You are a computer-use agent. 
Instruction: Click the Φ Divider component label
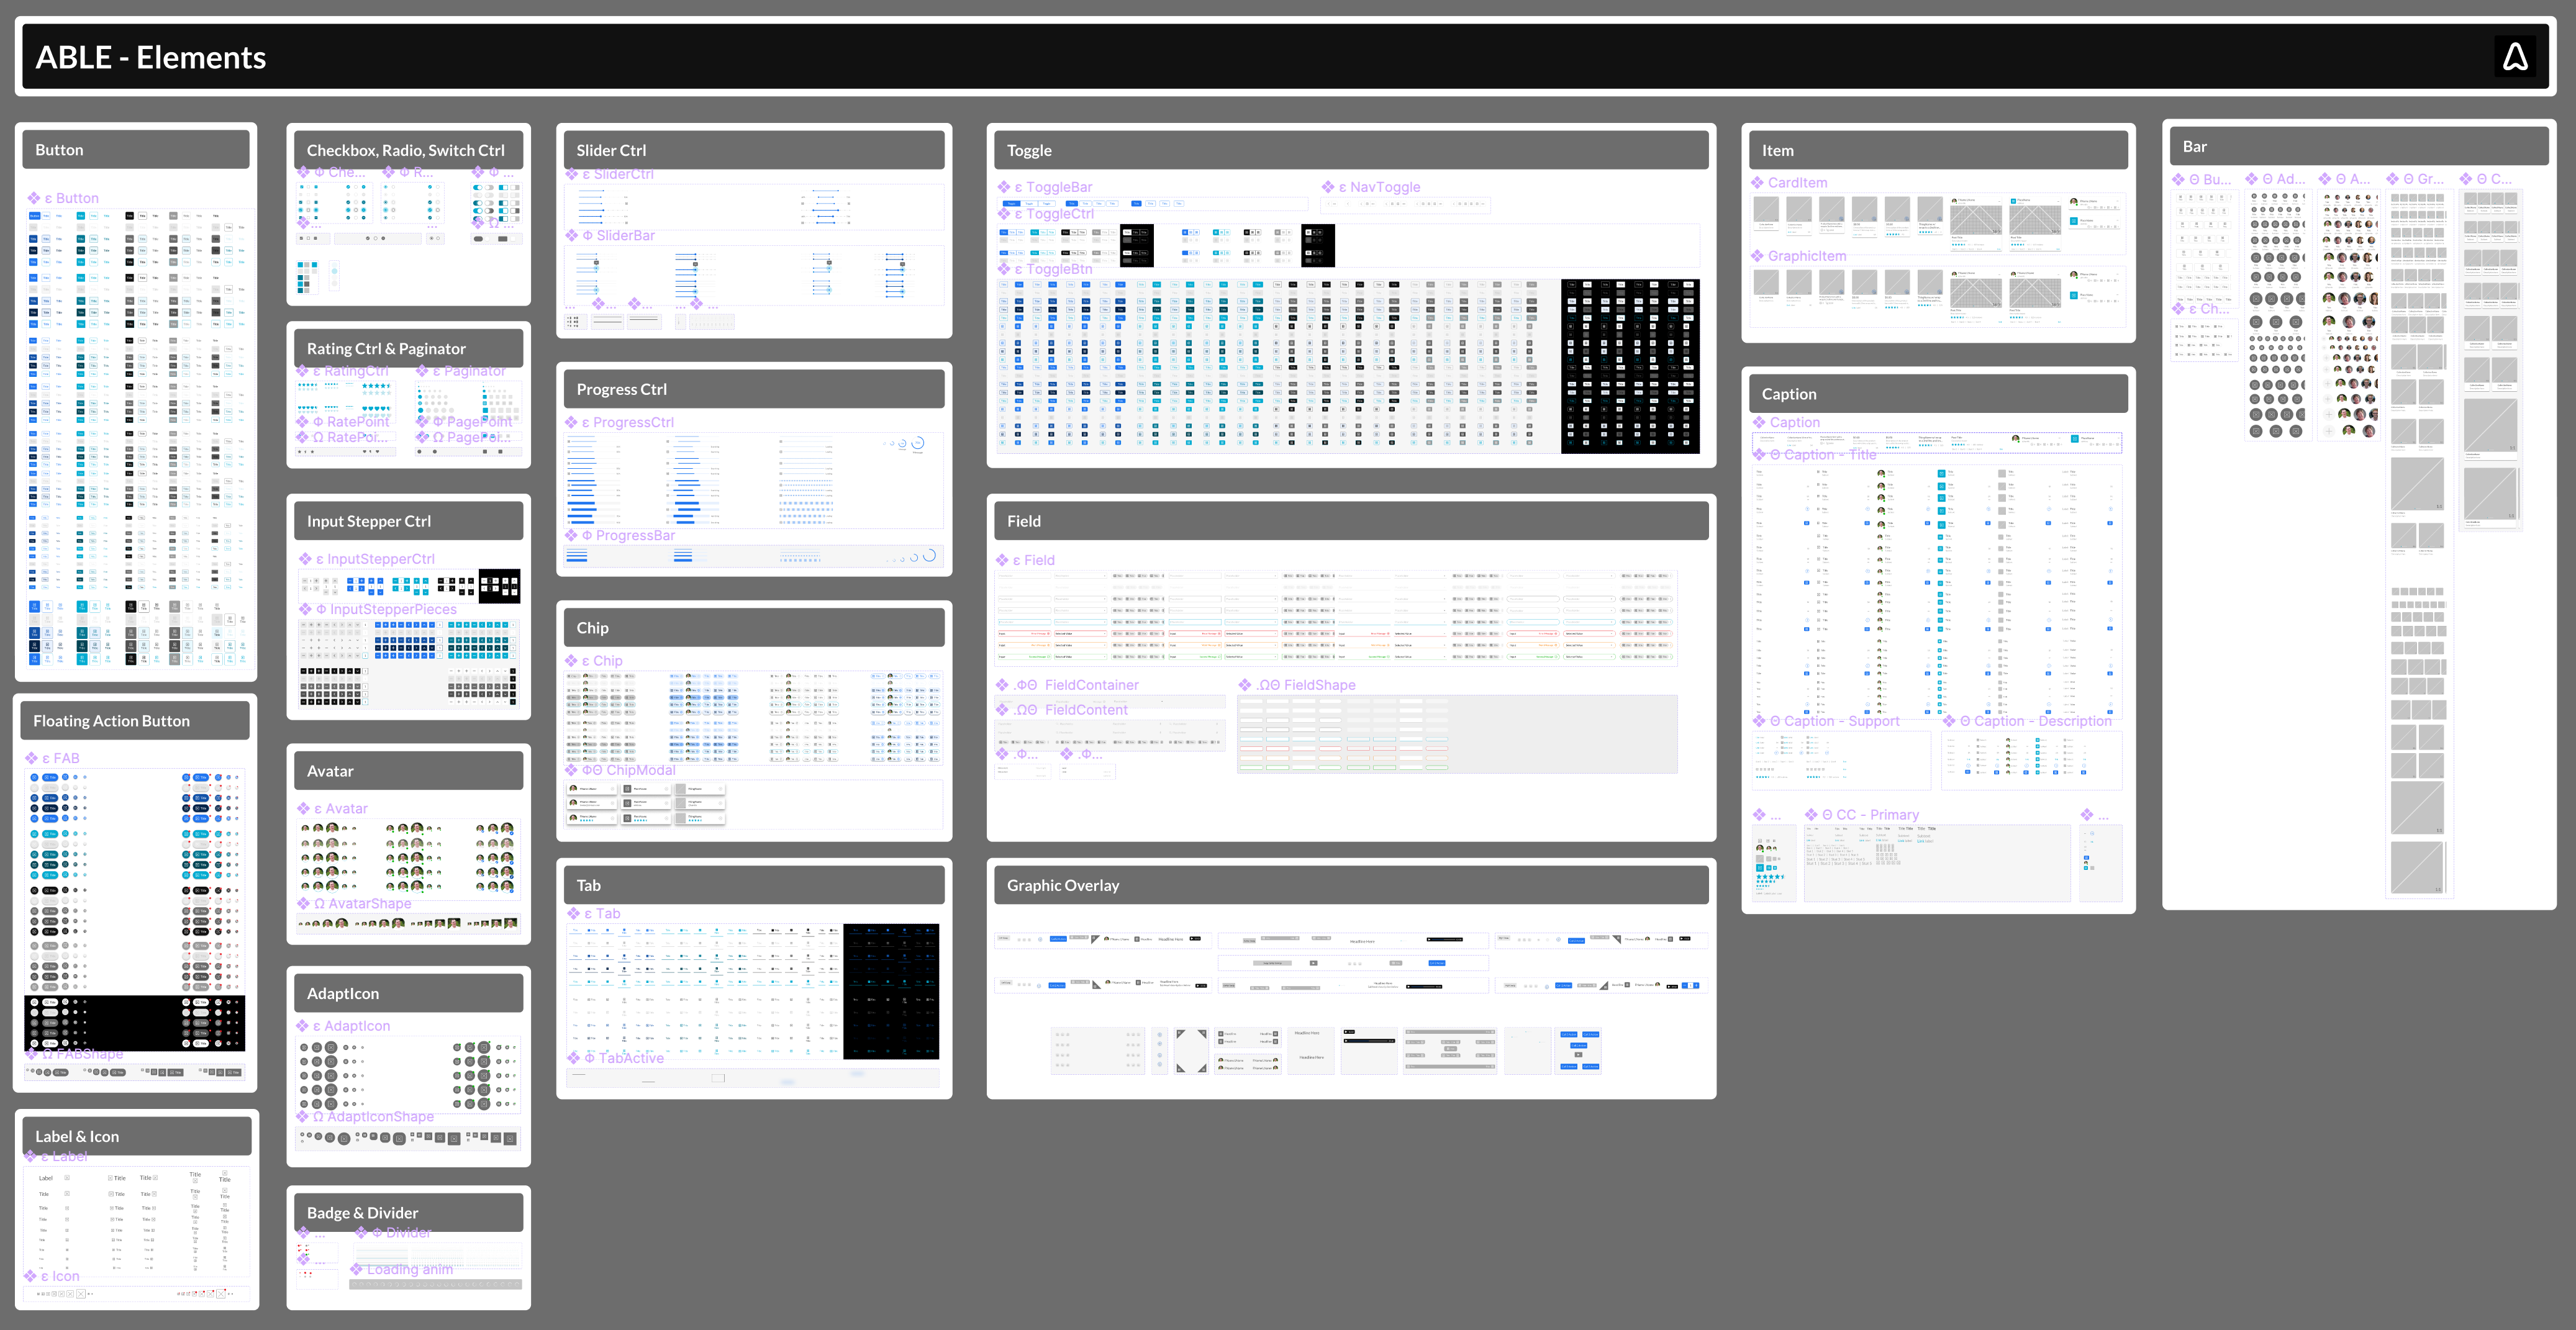pyautogui.click(x=401, y=1232)
